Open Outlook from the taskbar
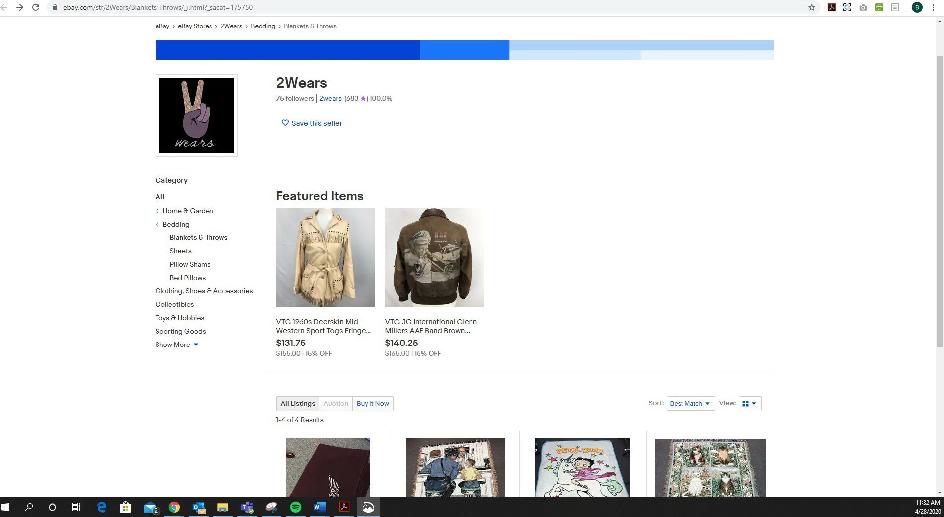 199,507
